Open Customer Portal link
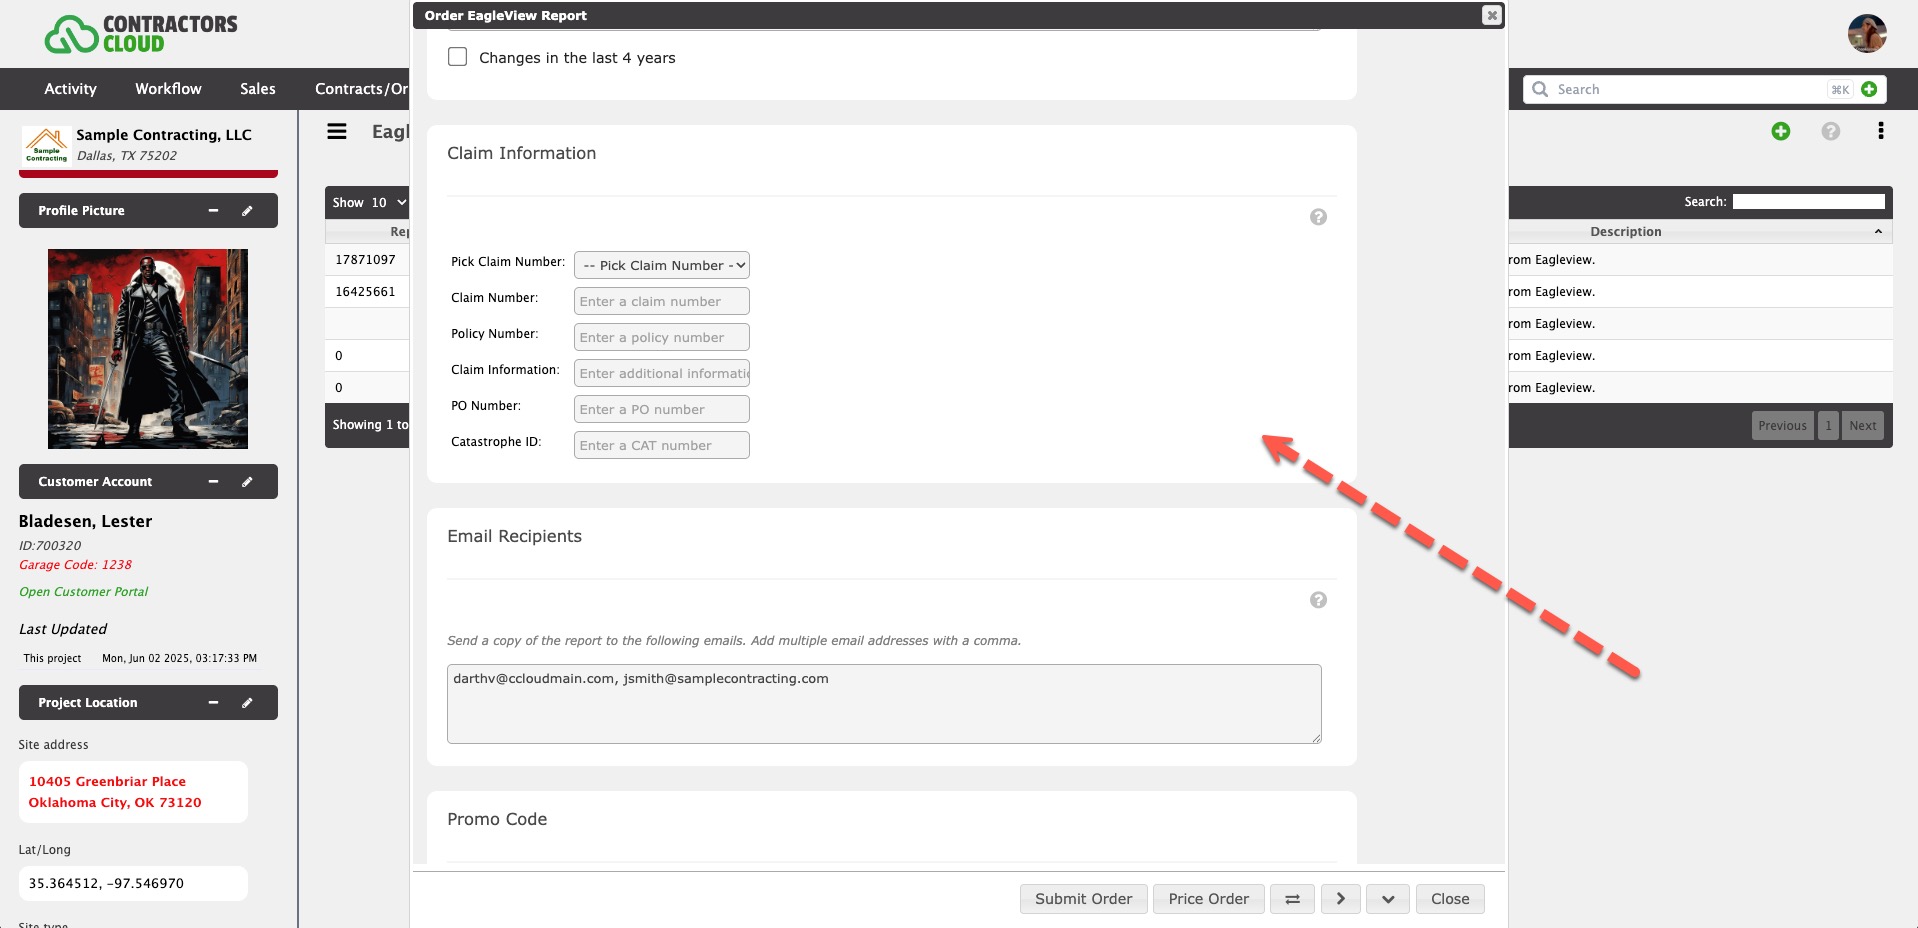Screen dimensions: 1918x928 click(84, 592)
